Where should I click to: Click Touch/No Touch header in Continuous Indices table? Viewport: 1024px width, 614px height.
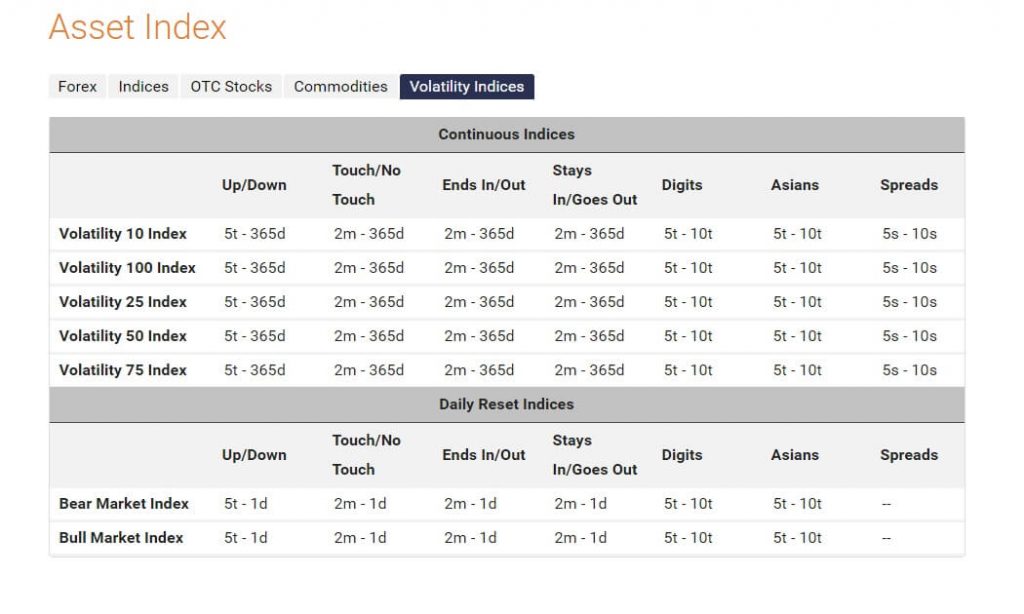tap(366, 185)
